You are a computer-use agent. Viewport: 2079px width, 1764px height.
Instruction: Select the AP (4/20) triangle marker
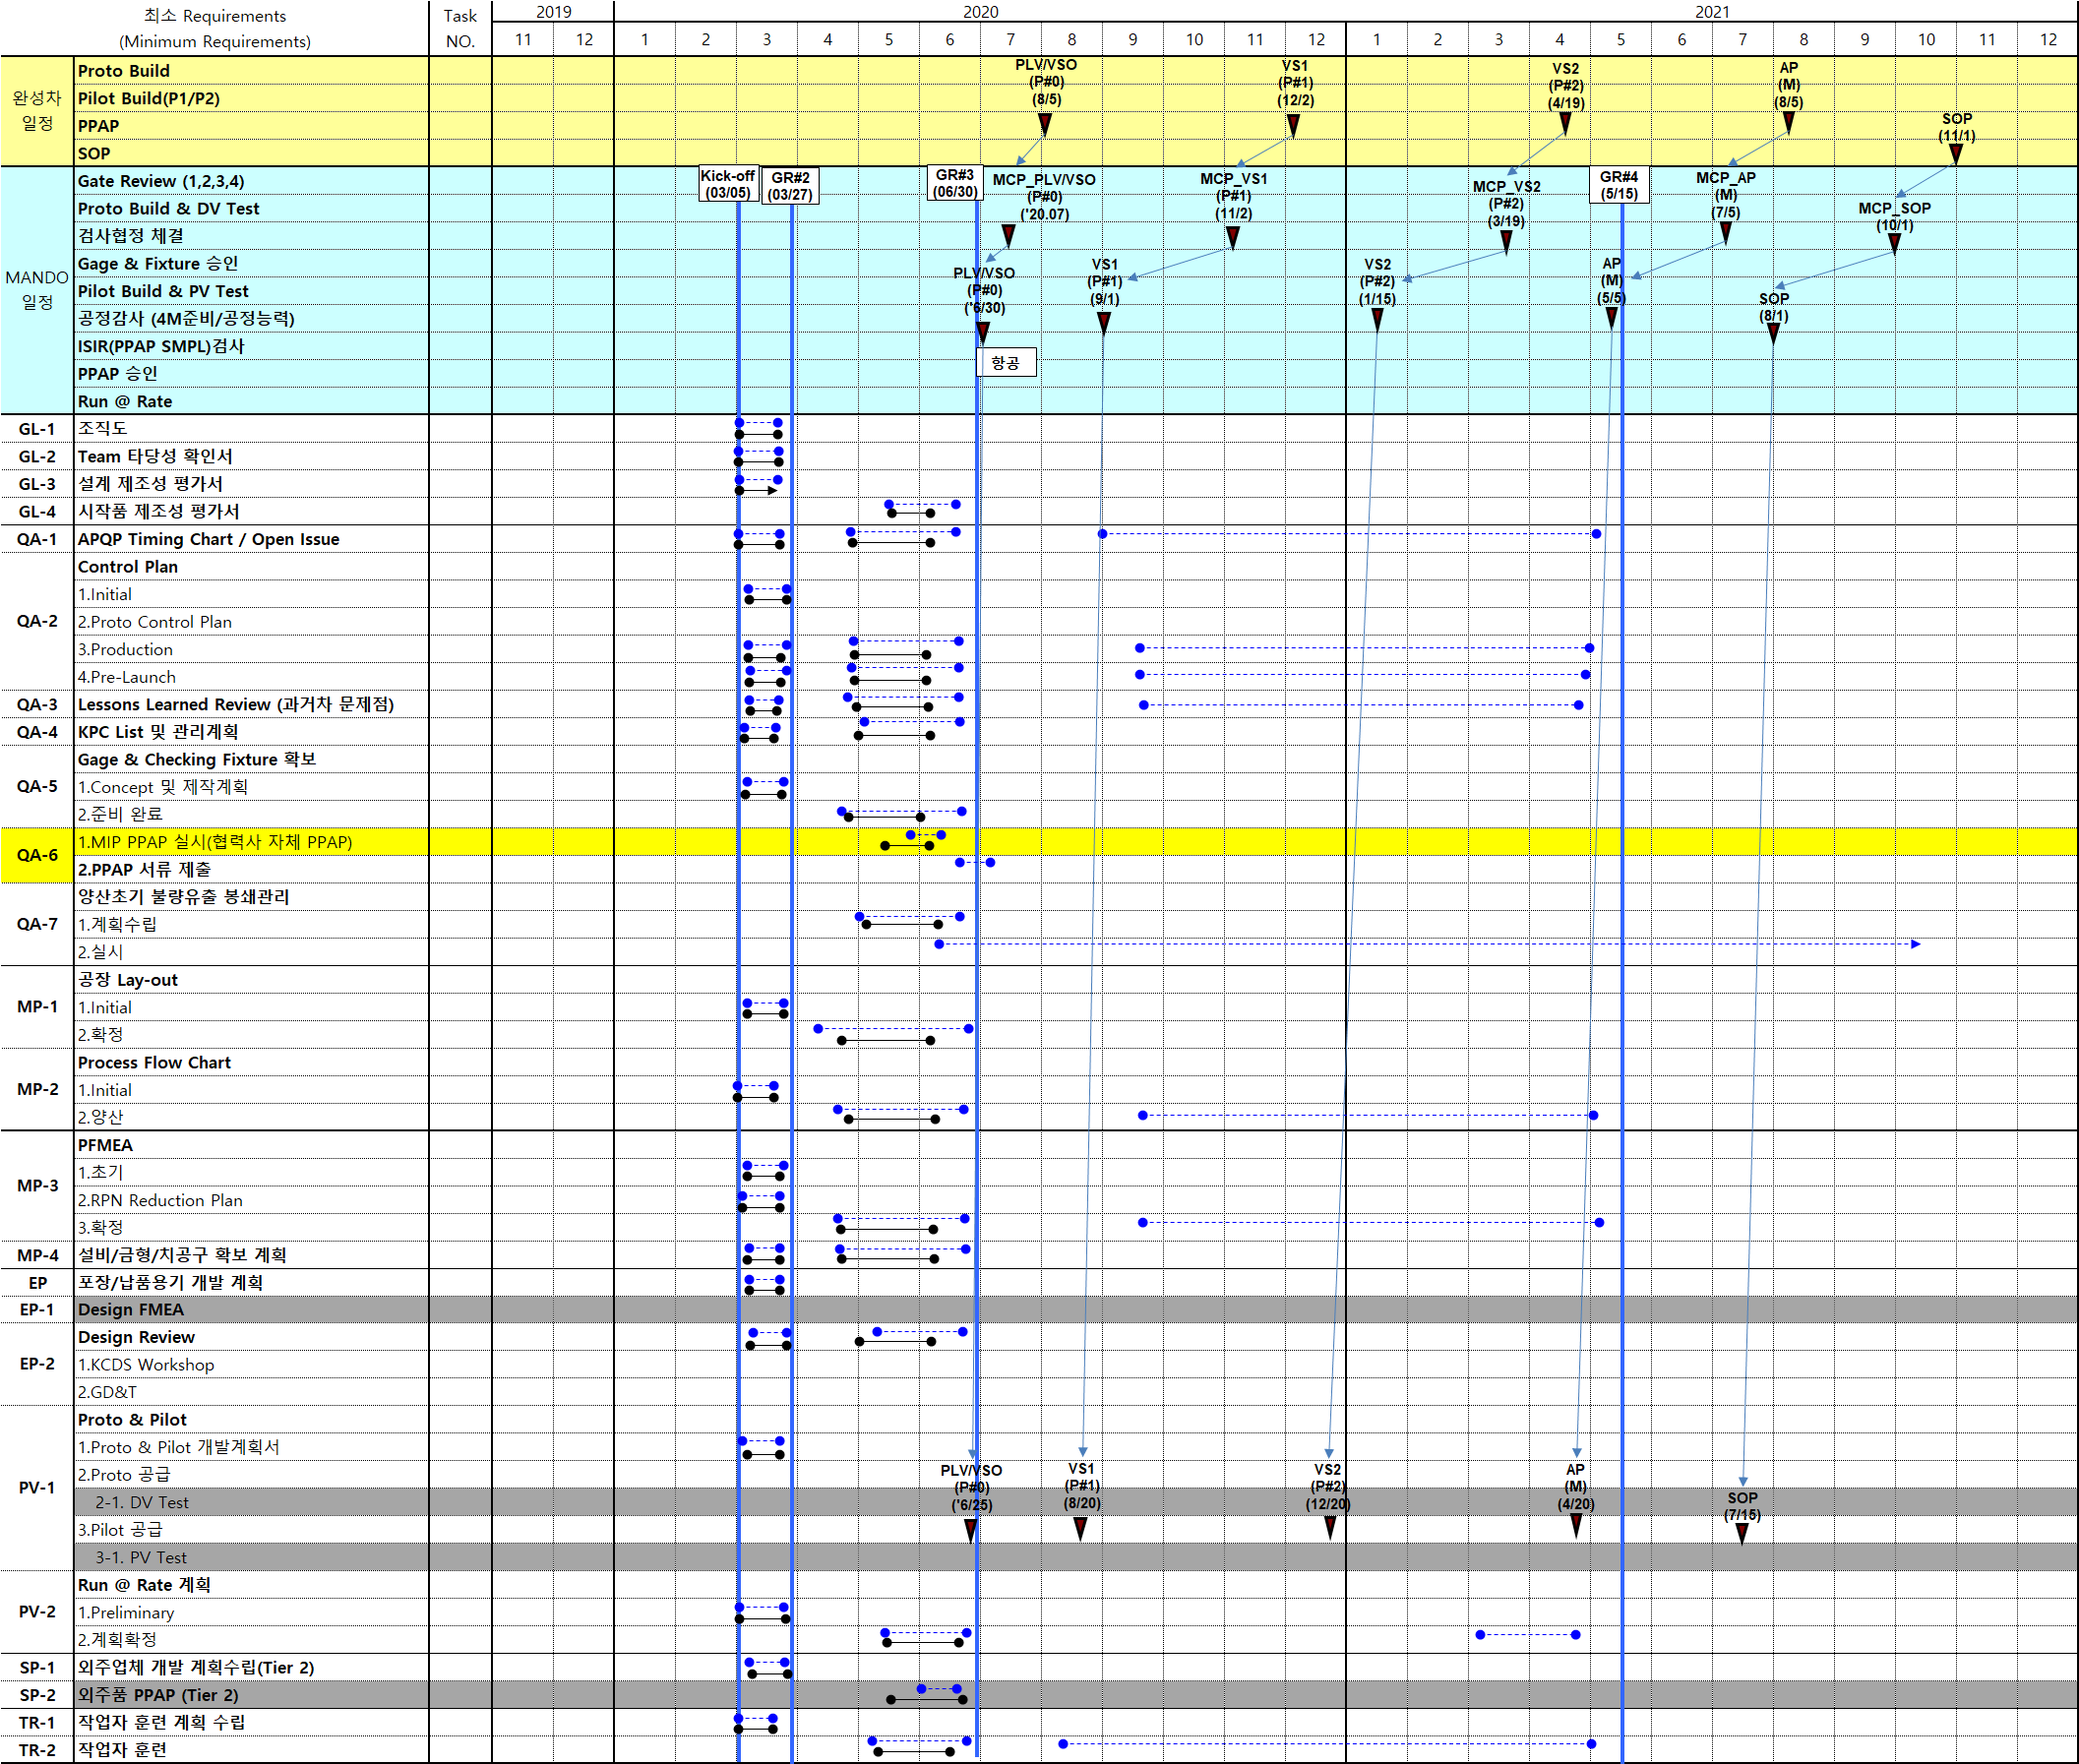(x=1575, y=1525)
